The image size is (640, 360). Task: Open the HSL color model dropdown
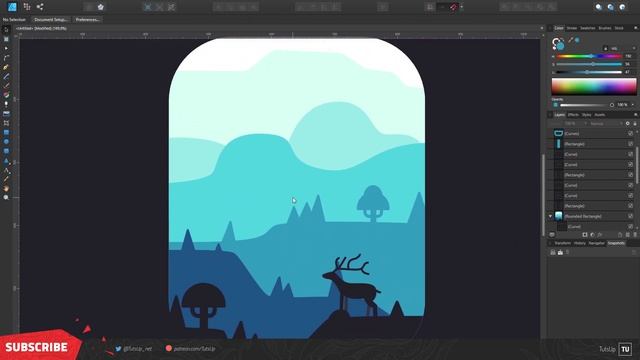click(623, 48)
